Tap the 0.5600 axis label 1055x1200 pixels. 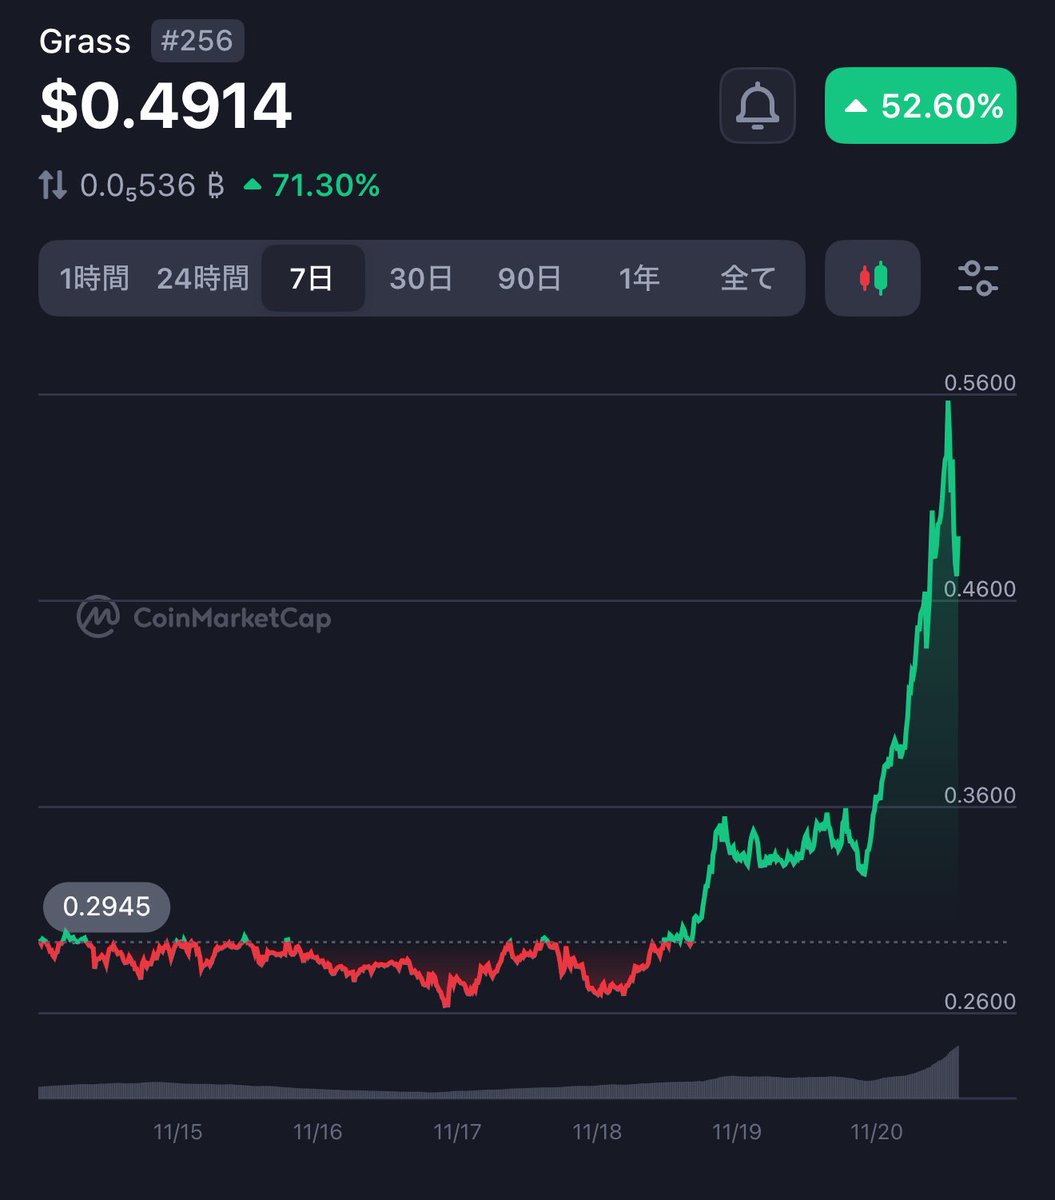click(x=981, y=383)
